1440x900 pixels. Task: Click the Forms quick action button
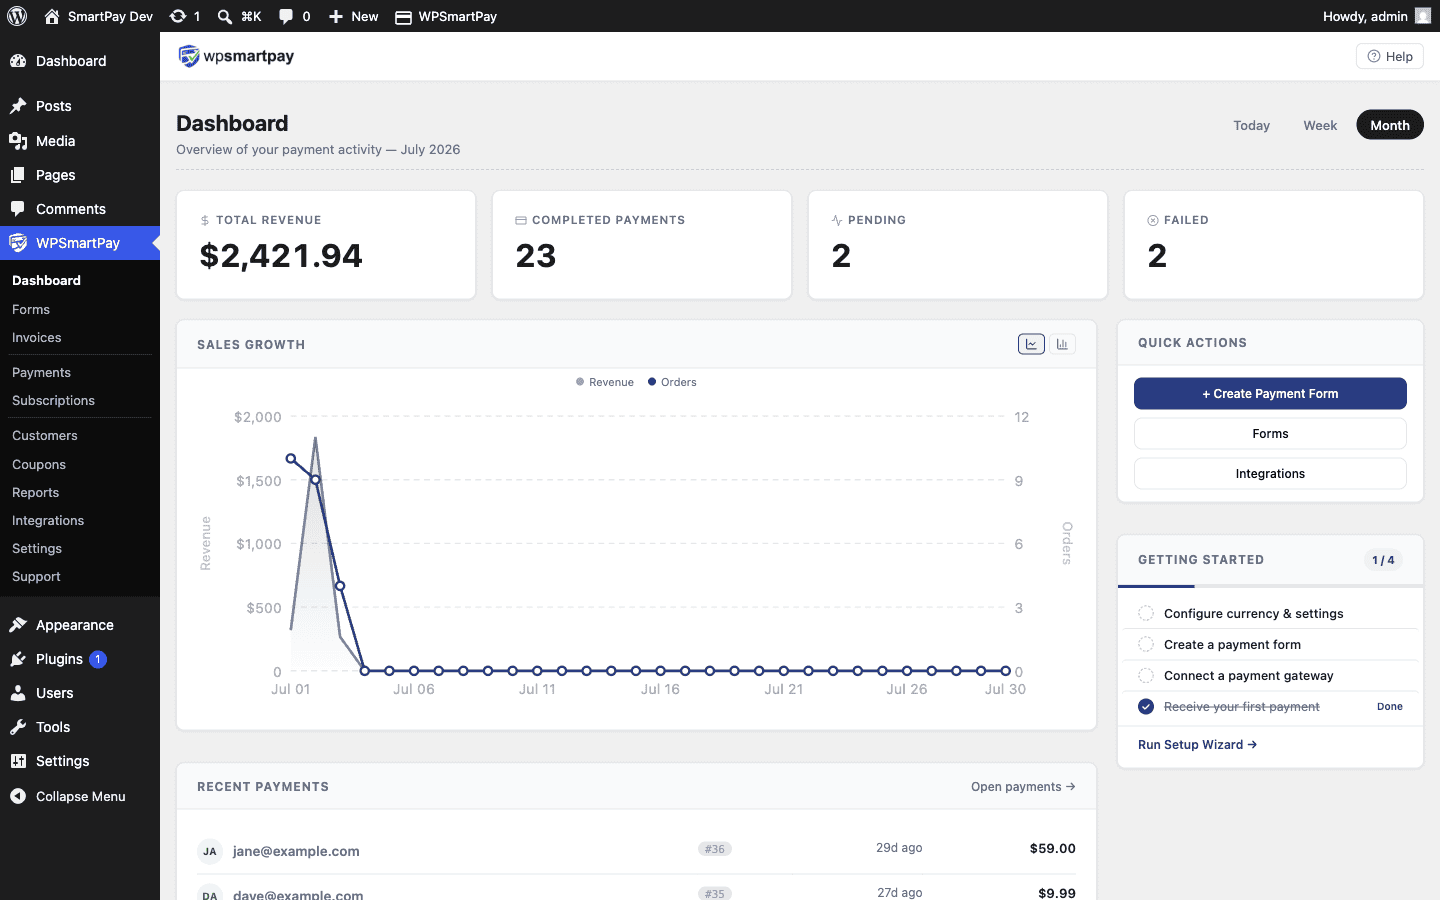(1270, 433)
